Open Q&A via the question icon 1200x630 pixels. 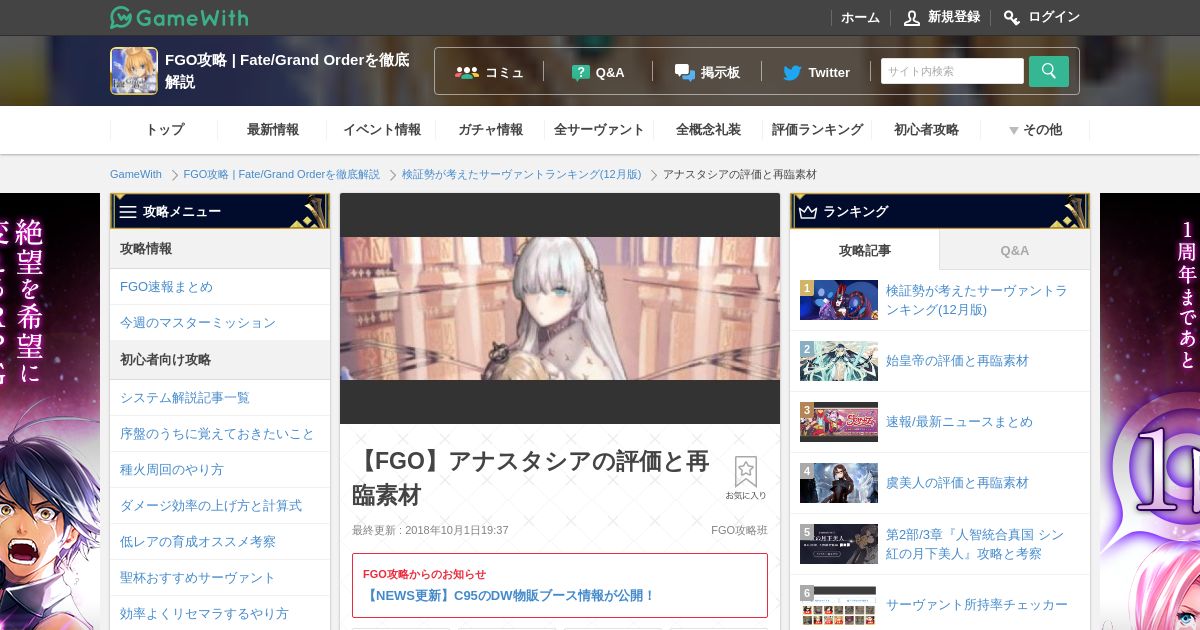pos(581,72)
